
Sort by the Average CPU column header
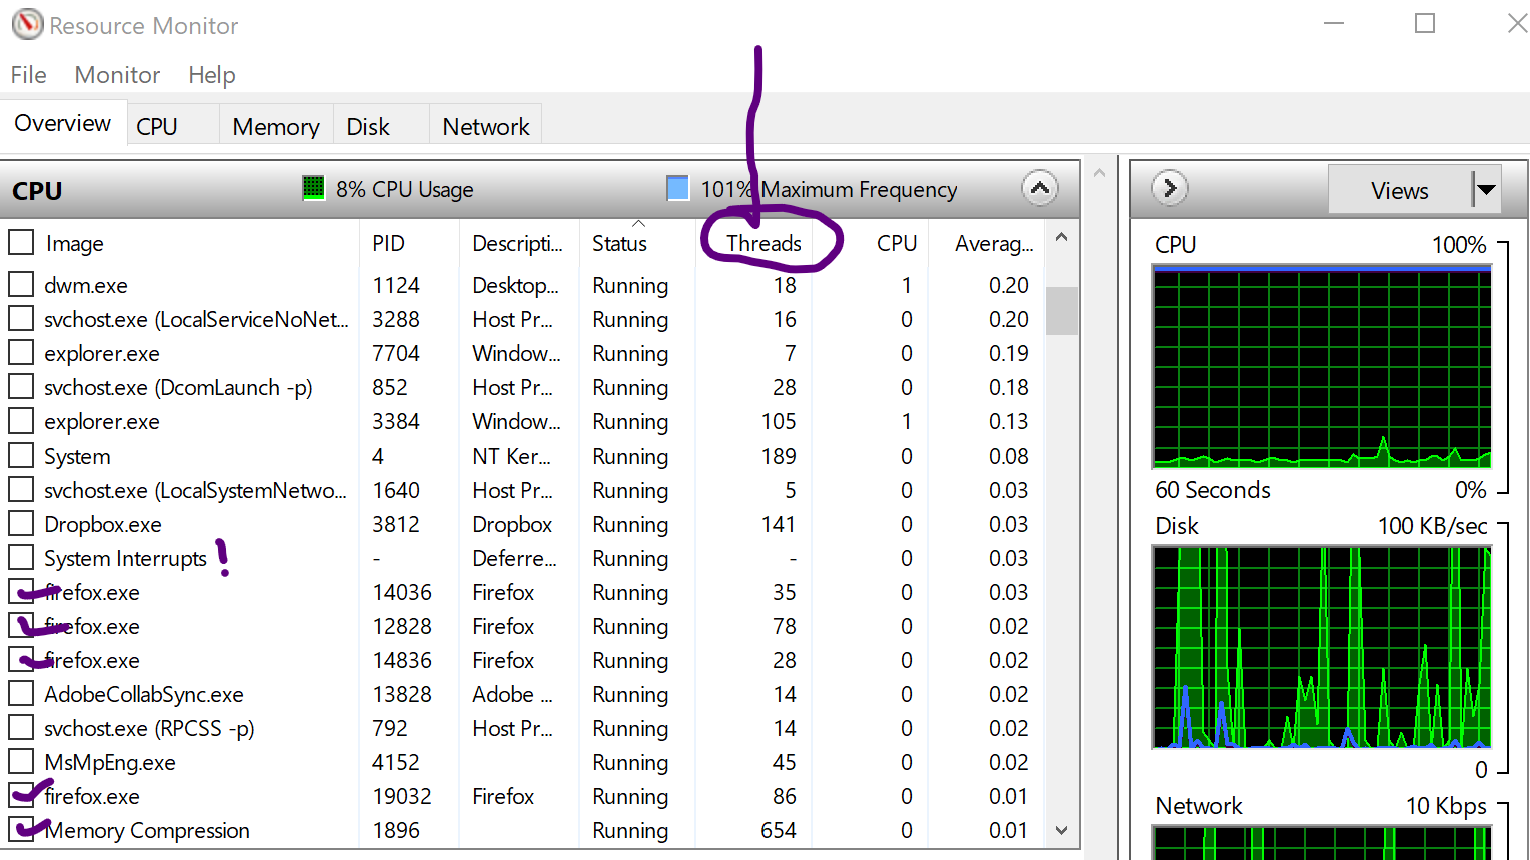coord(994,244)
